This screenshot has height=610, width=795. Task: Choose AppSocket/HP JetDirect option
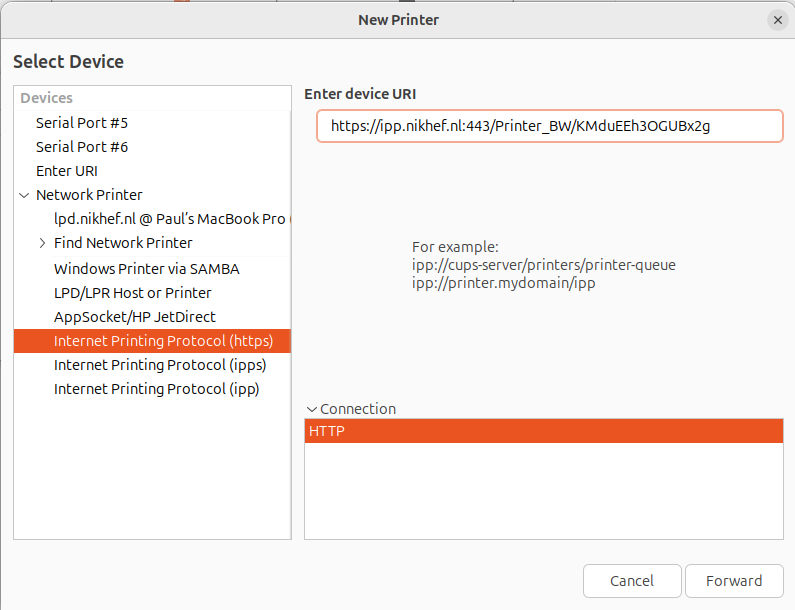(x=135, y=317)
